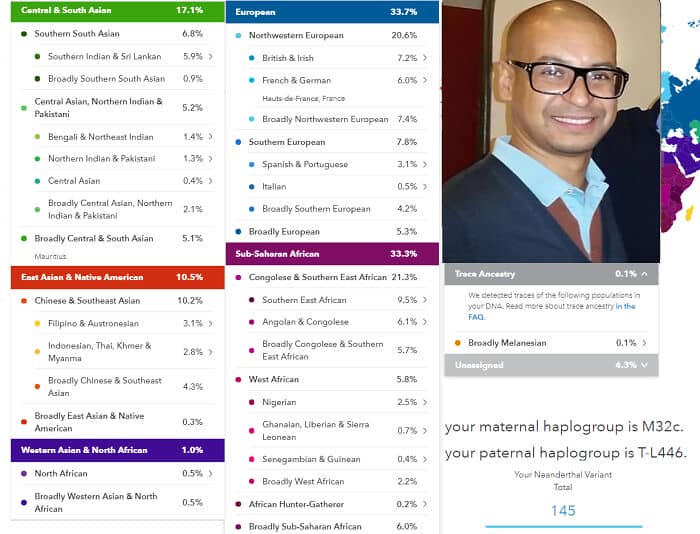Click the East Asian & Native American header

pos(116,277)
